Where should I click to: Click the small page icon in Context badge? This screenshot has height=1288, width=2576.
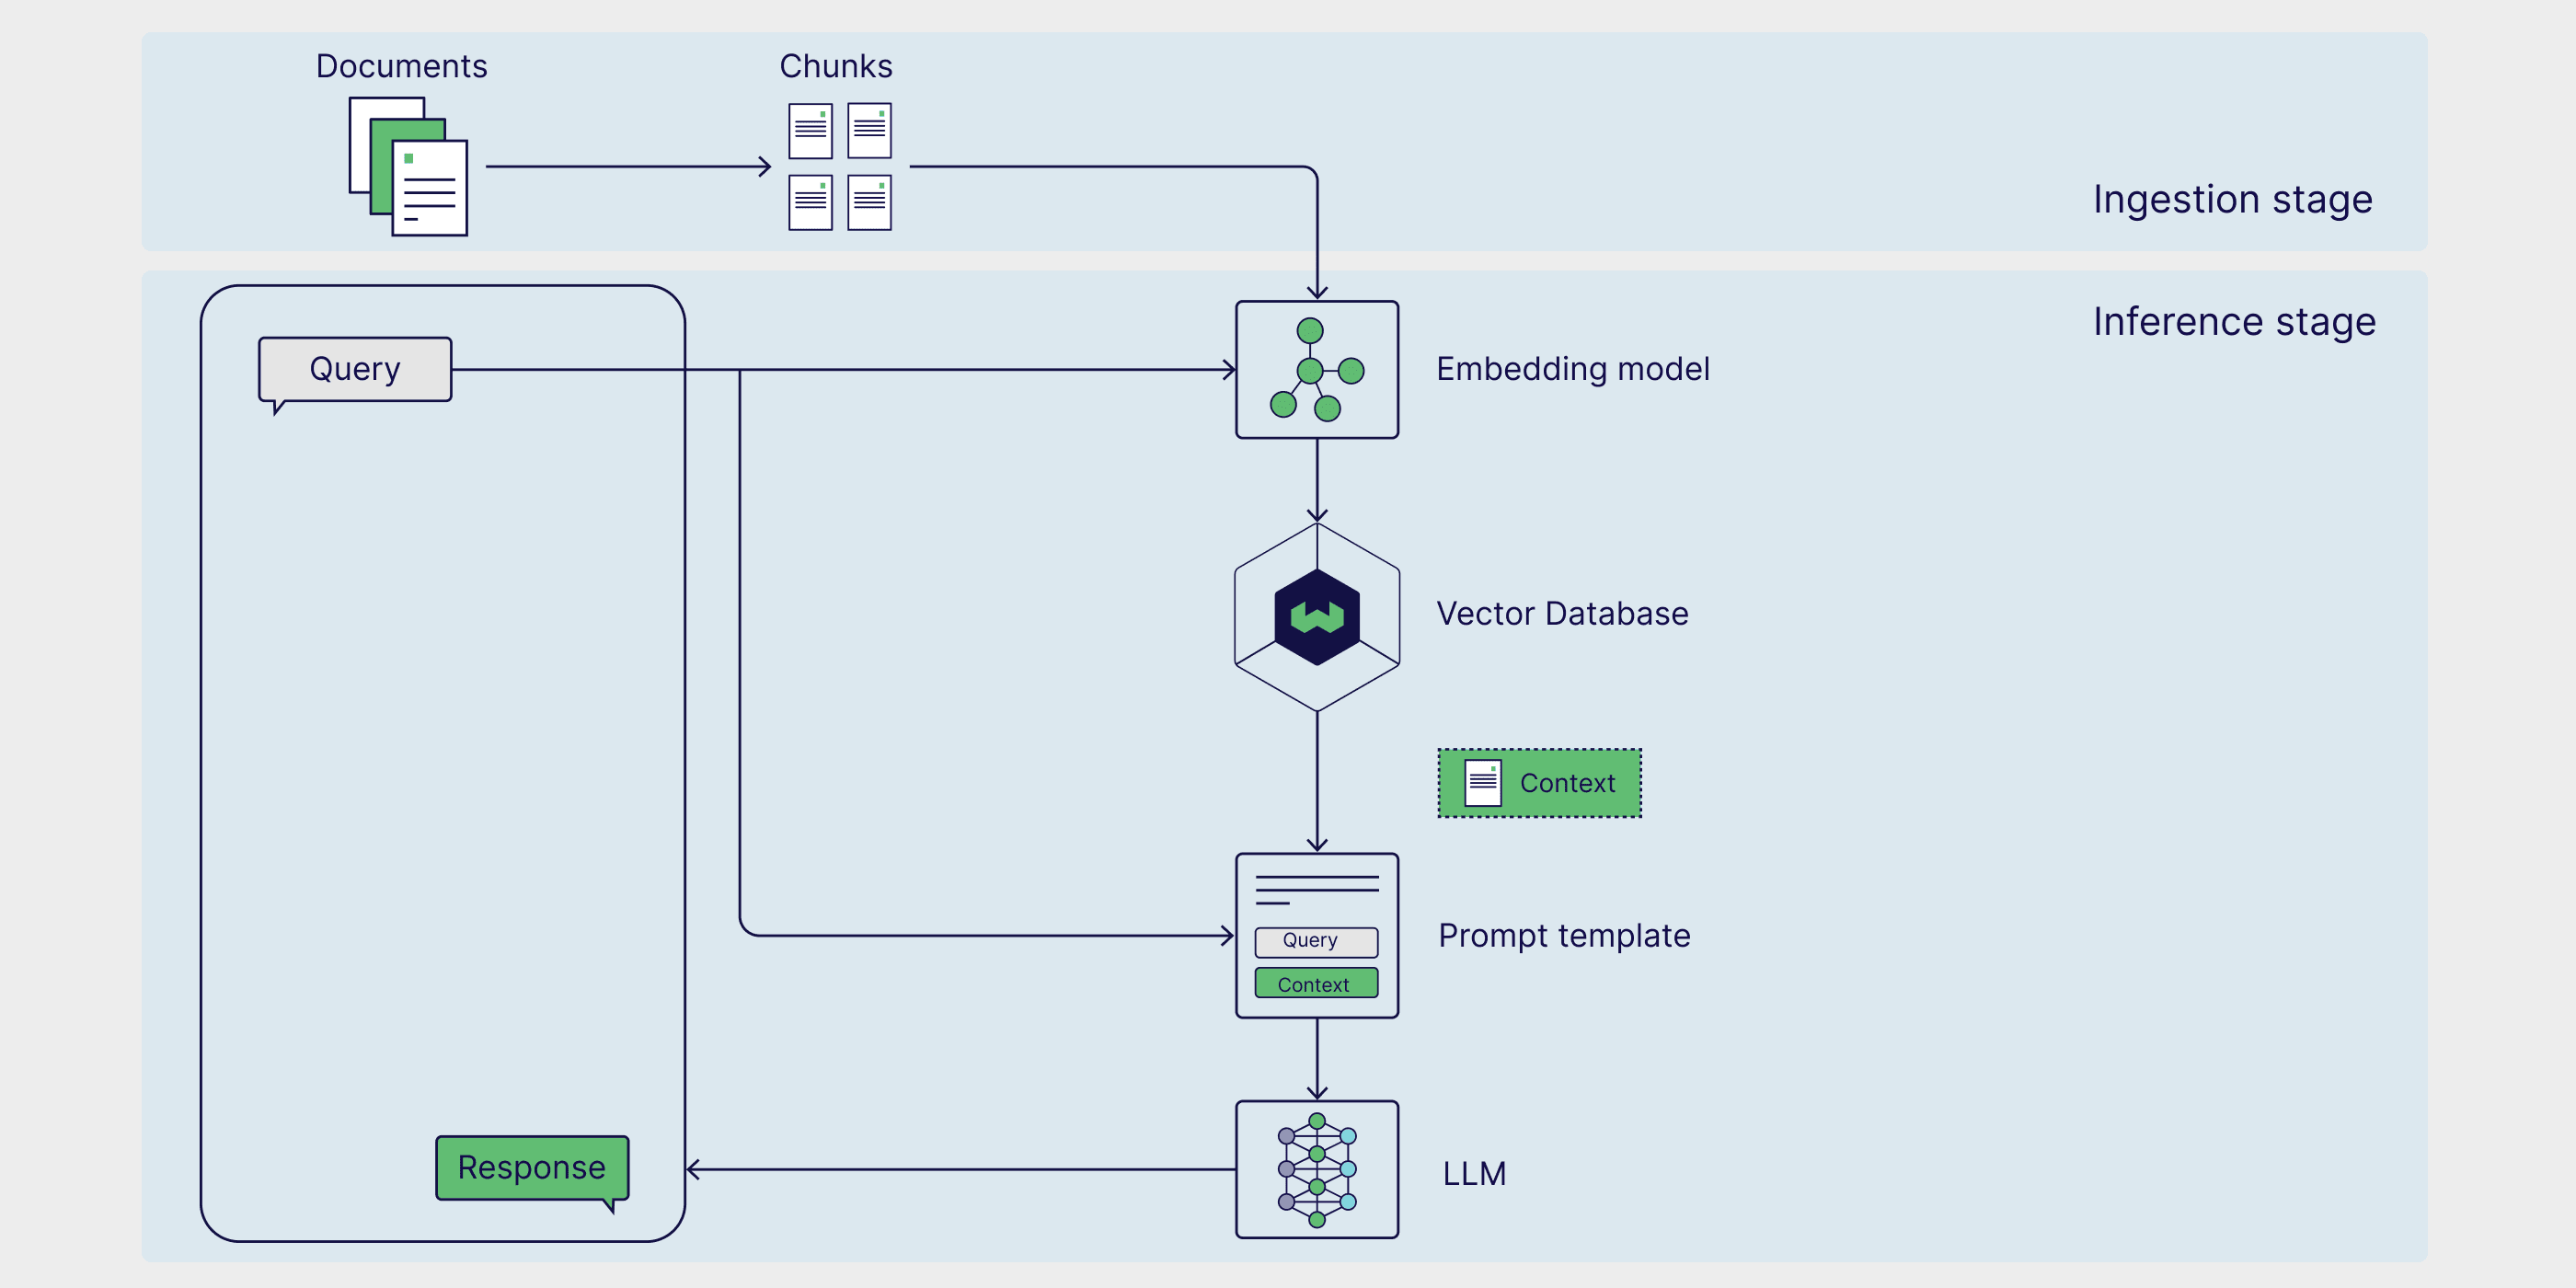pyautogui.click(x=1483, y=783)
